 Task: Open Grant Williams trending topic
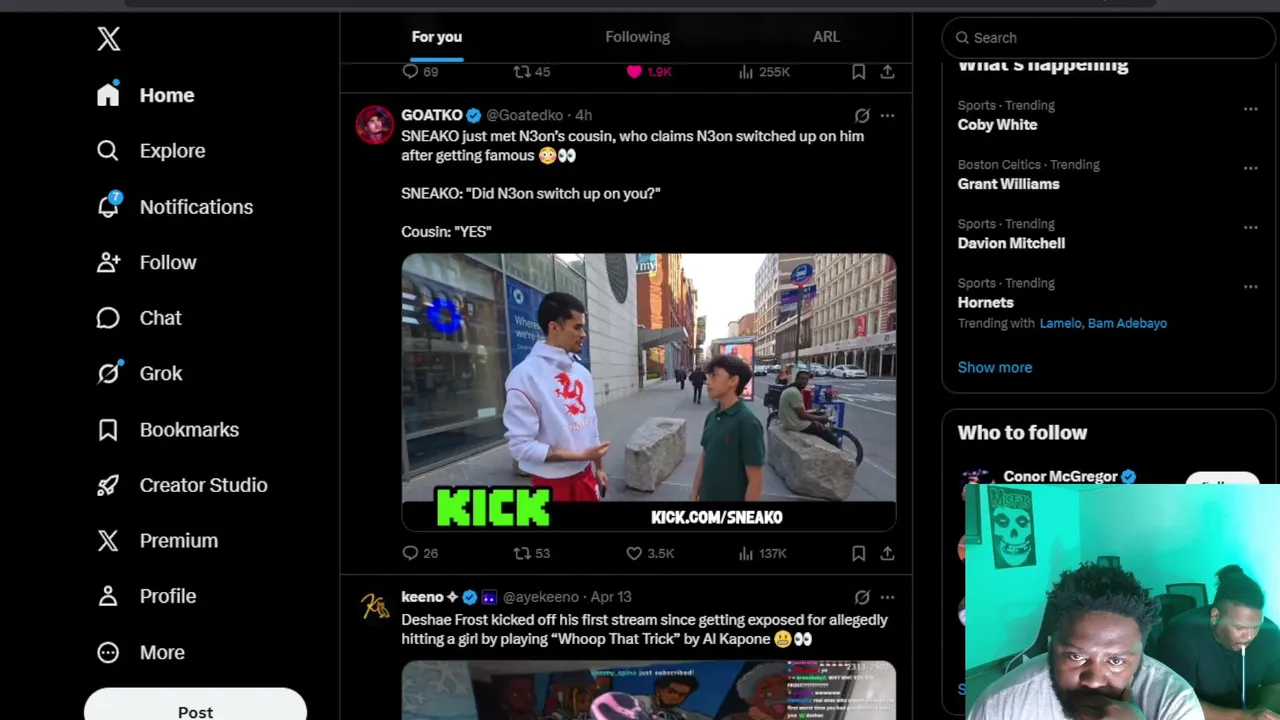(x=1008, y=184)
